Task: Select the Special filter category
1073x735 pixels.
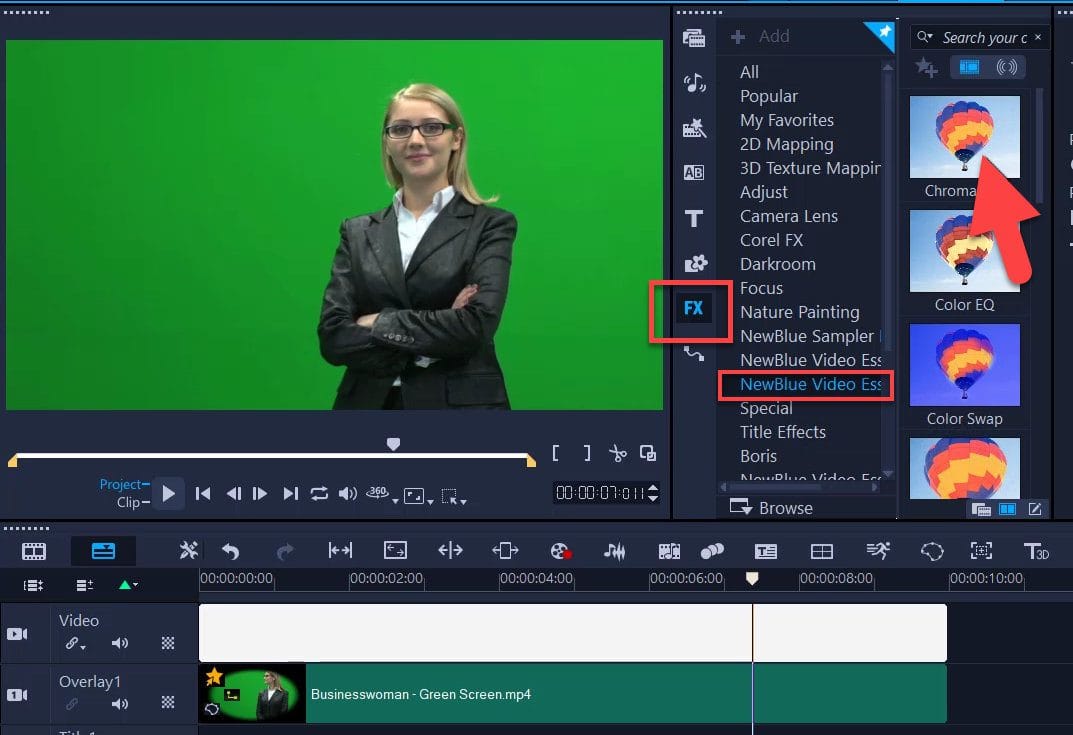Action: (766, 408)
